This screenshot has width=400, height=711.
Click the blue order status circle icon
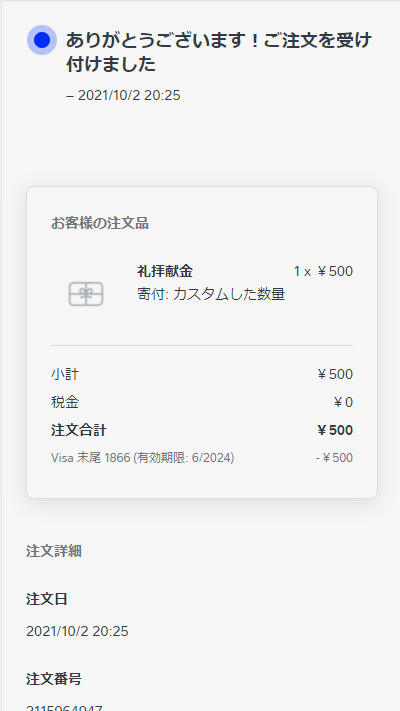(x=42, y=40)
